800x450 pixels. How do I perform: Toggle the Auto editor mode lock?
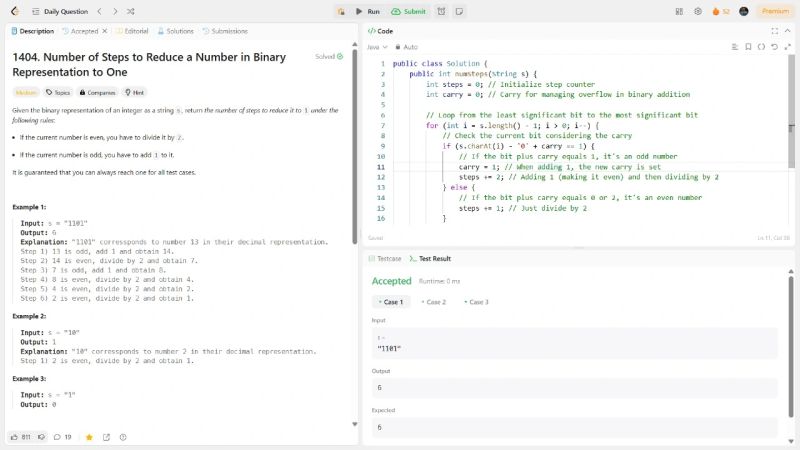[406, 47]
